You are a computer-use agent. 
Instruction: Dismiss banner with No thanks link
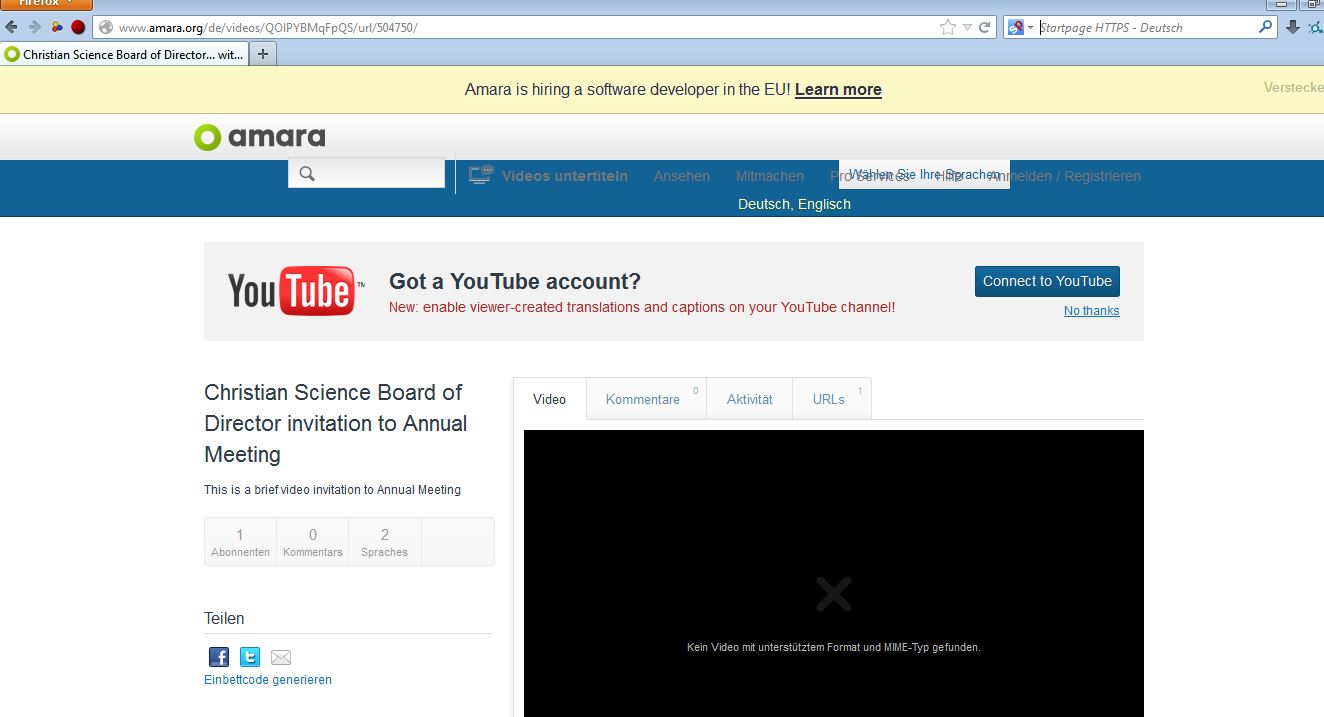pyautogui.click(x=1091, y=311)
